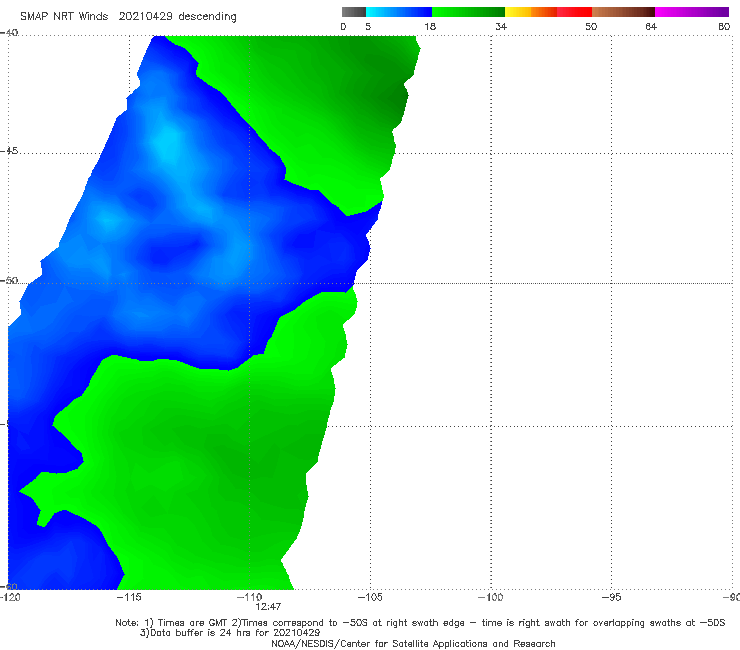Click the longitude label '-120'

click(x=10, y=597)
